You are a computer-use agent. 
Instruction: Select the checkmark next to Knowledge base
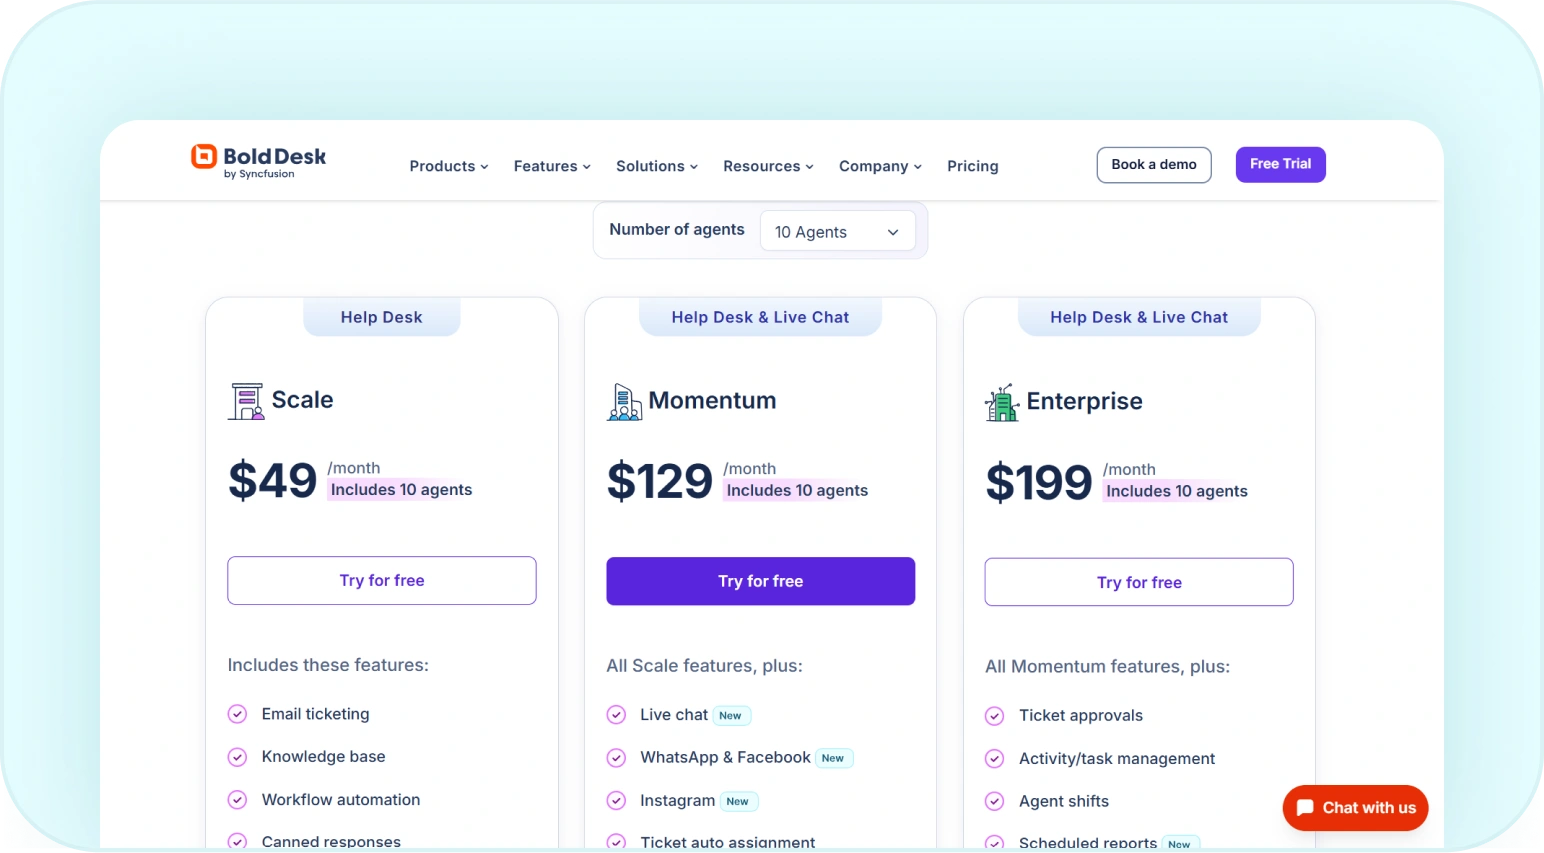tap(237, 756)
